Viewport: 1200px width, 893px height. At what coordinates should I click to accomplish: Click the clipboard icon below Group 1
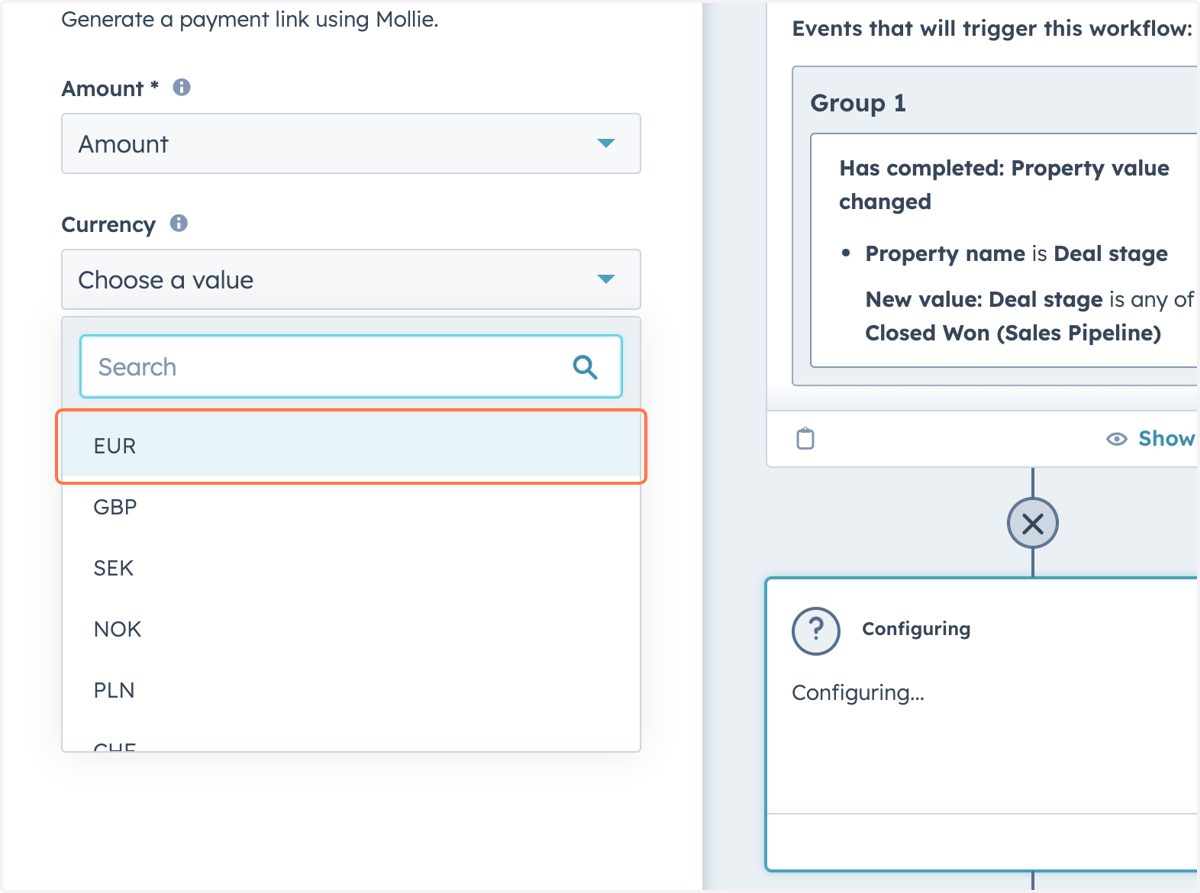tap(805, 438)
